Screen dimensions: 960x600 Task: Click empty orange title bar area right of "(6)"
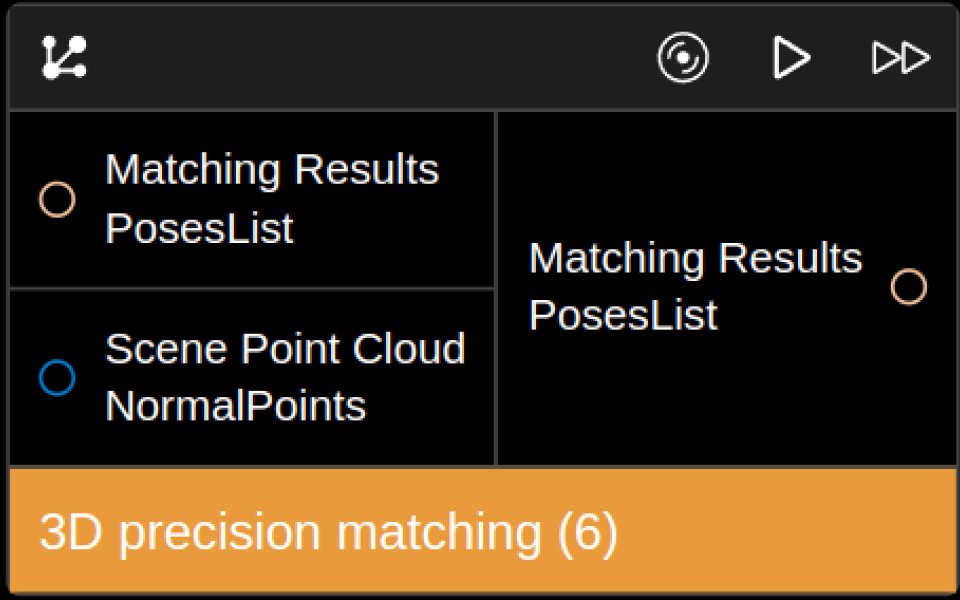point(790,533)
